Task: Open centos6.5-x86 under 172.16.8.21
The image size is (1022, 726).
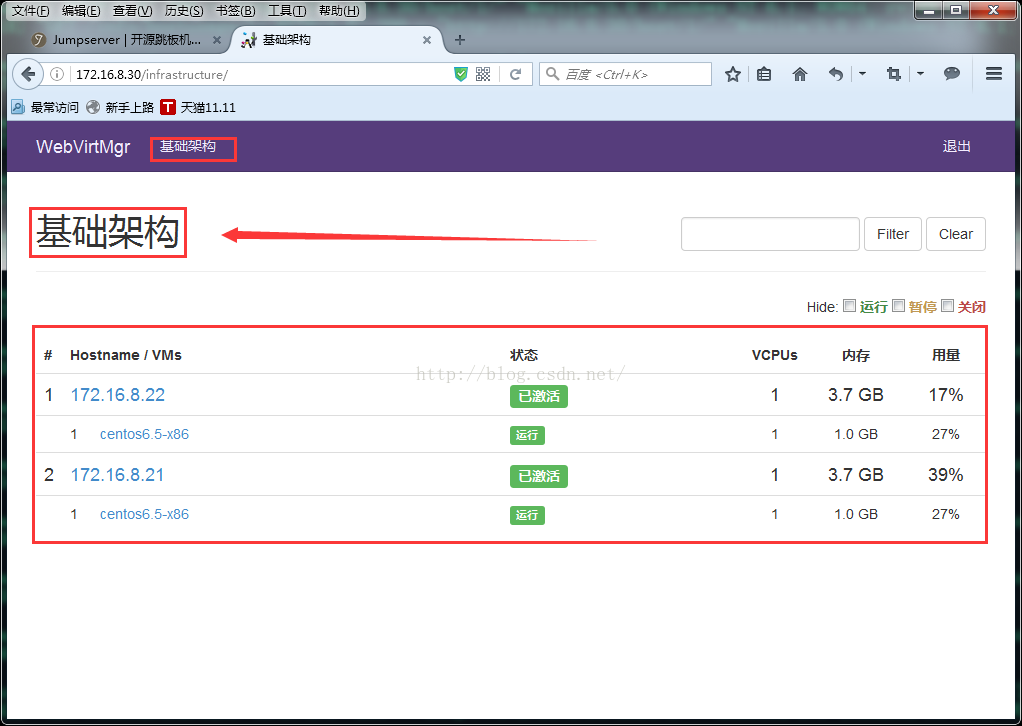Action: [x=144, y=515]
